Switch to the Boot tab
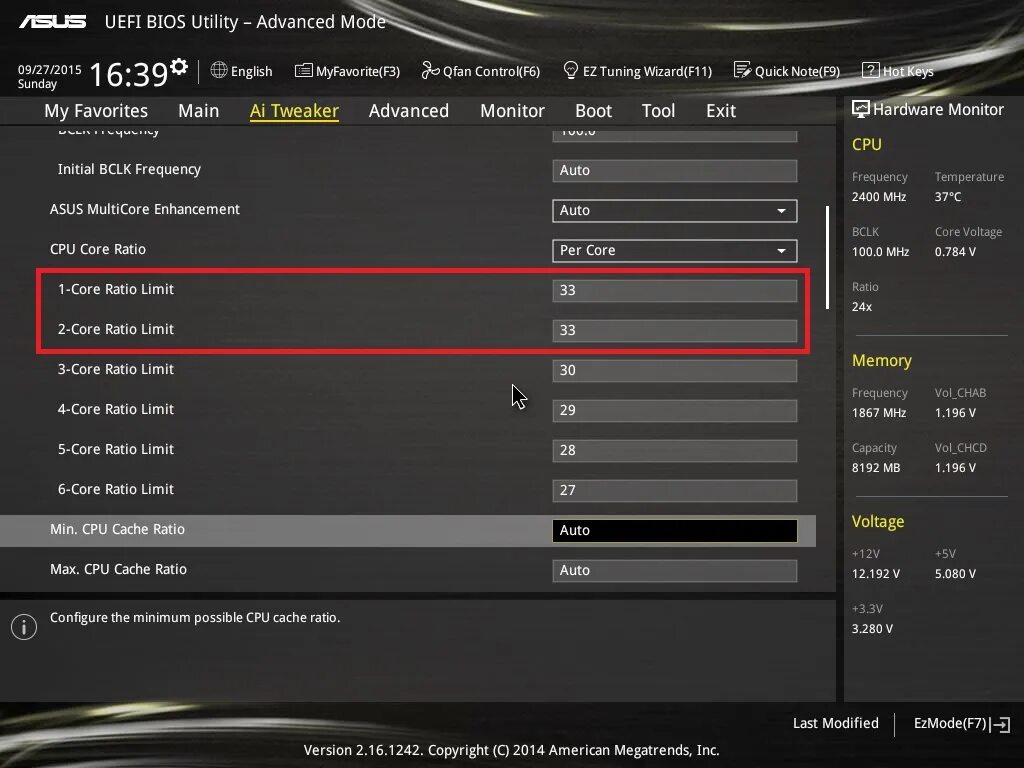Screen dimensions: 1024x768 click(593, 111)
